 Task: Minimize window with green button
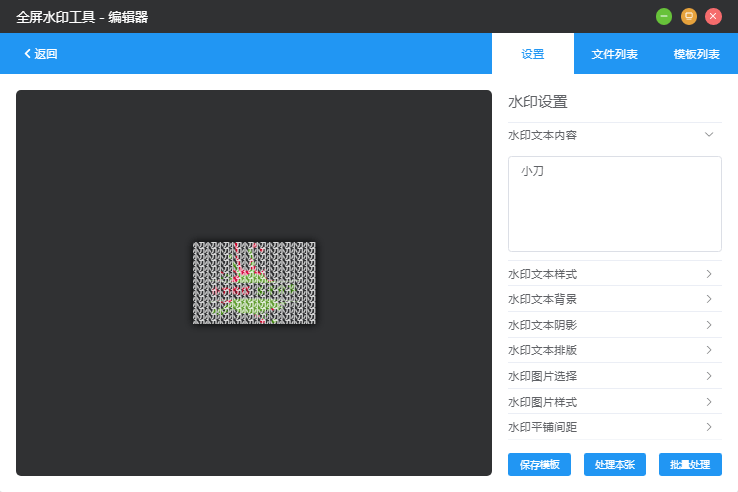(664, 16)
